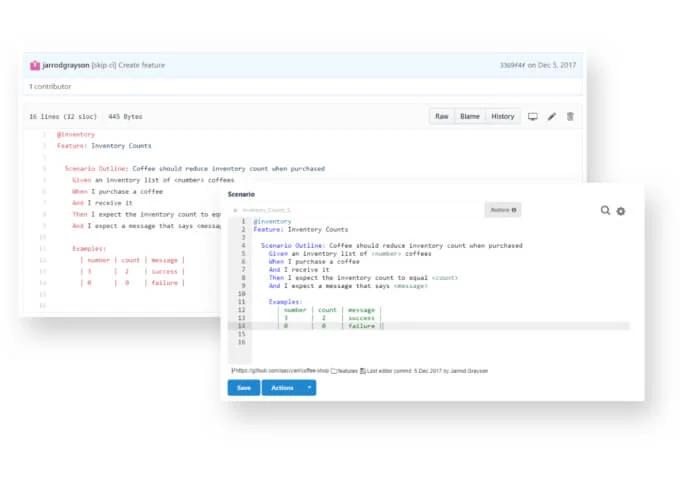Click the features folder icon below the editor
The image size is (680, 480).
coord(334,370)
